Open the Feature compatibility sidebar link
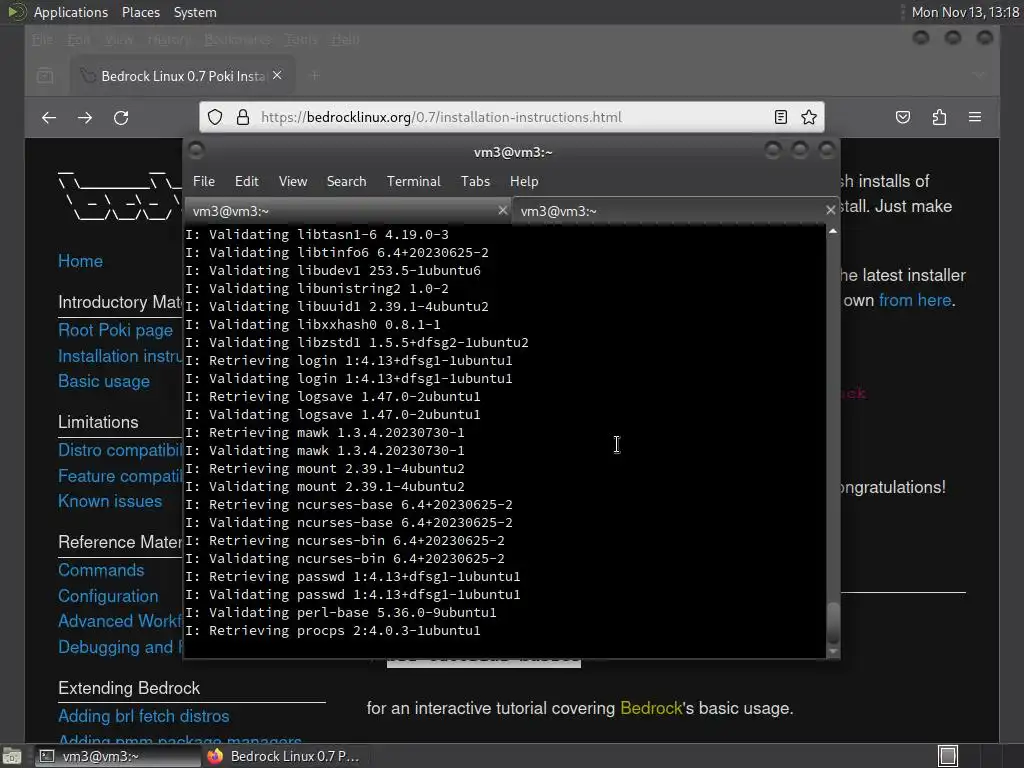Image resolution: width=1024 pixels, height=768 pixels. tap(120, 476)
